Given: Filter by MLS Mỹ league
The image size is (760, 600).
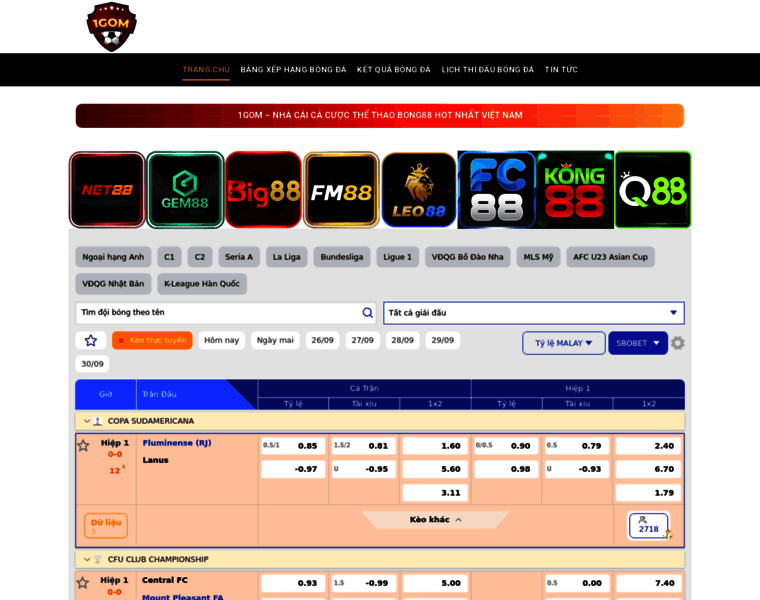Looking at the screenshot, I should click(x=538, y=257).
